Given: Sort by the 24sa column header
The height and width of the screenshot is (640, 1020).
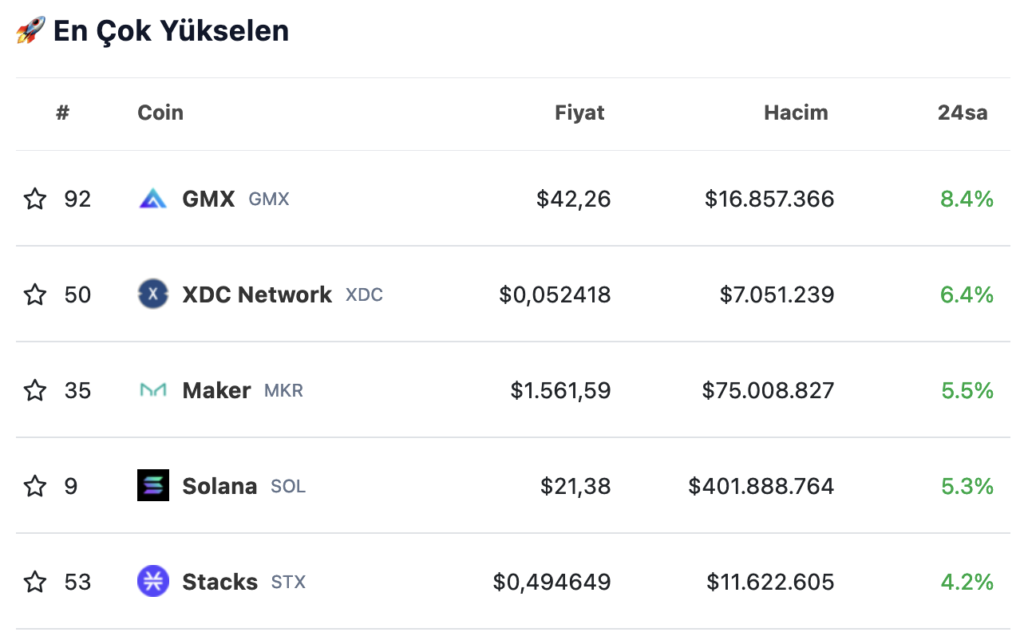Looking at the screenshot, I should [962, 113].
